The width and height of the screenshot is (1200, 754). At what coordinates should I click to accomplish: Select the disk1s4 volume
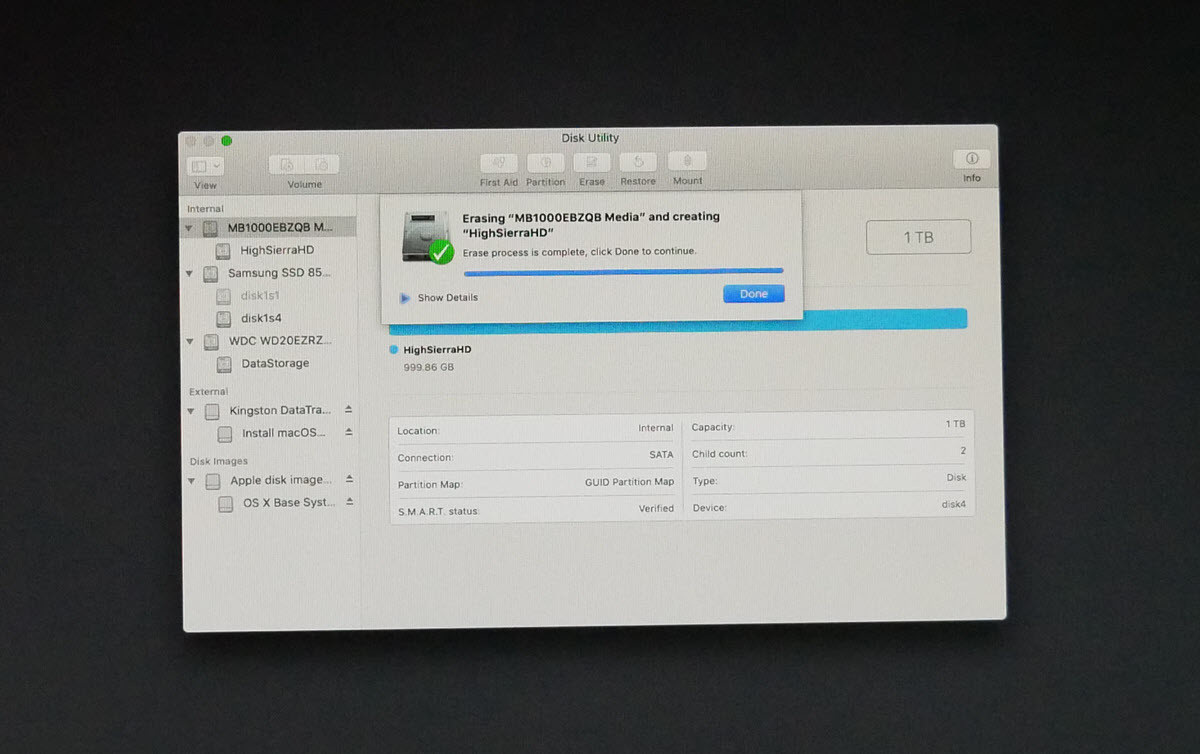[261, 319]
